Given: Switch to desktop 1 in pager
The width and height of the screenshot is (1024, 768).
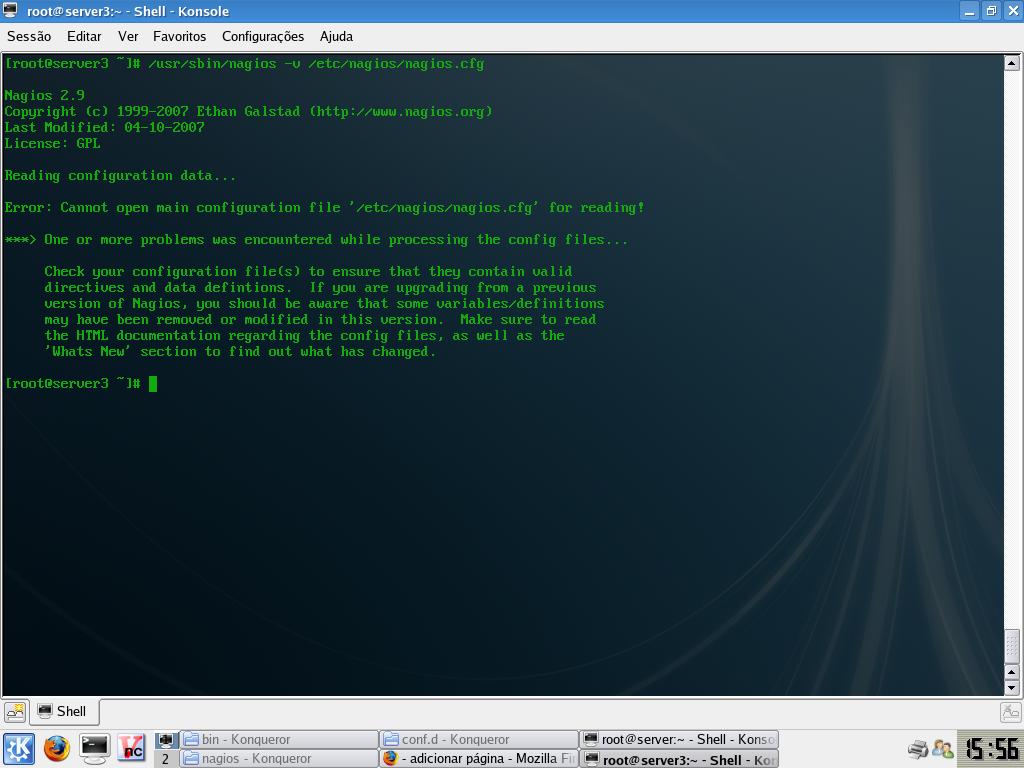Looking at the screenshot, I should pyautogui.click(x=166, y=740).
